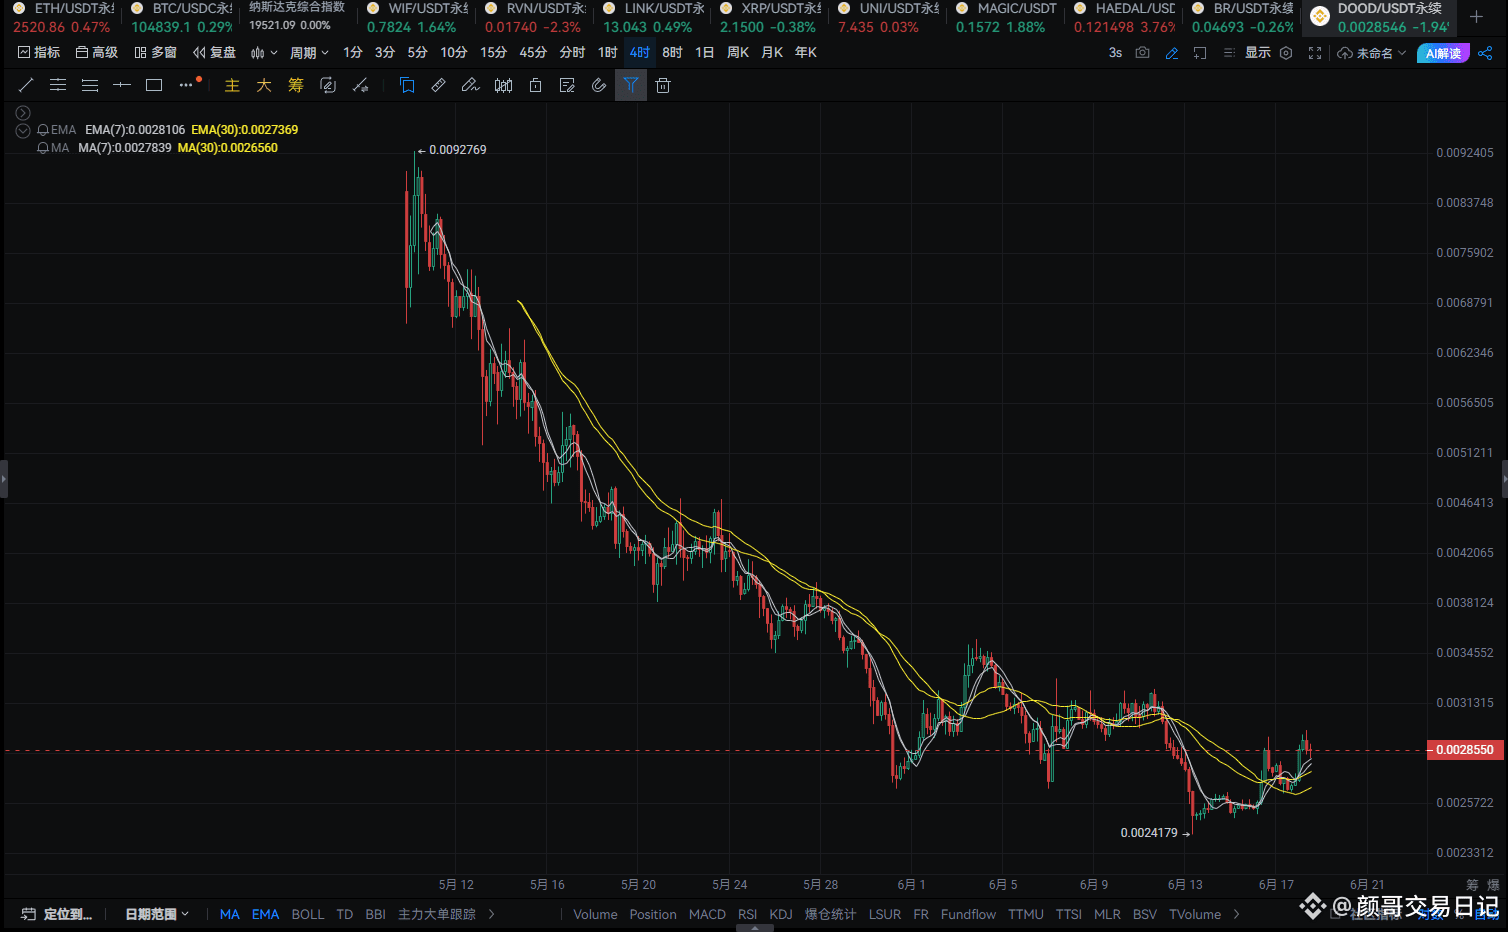Open the 日期范围 date range dropdown
This screenshot has width=1508, height=932.
coord(157,914)
